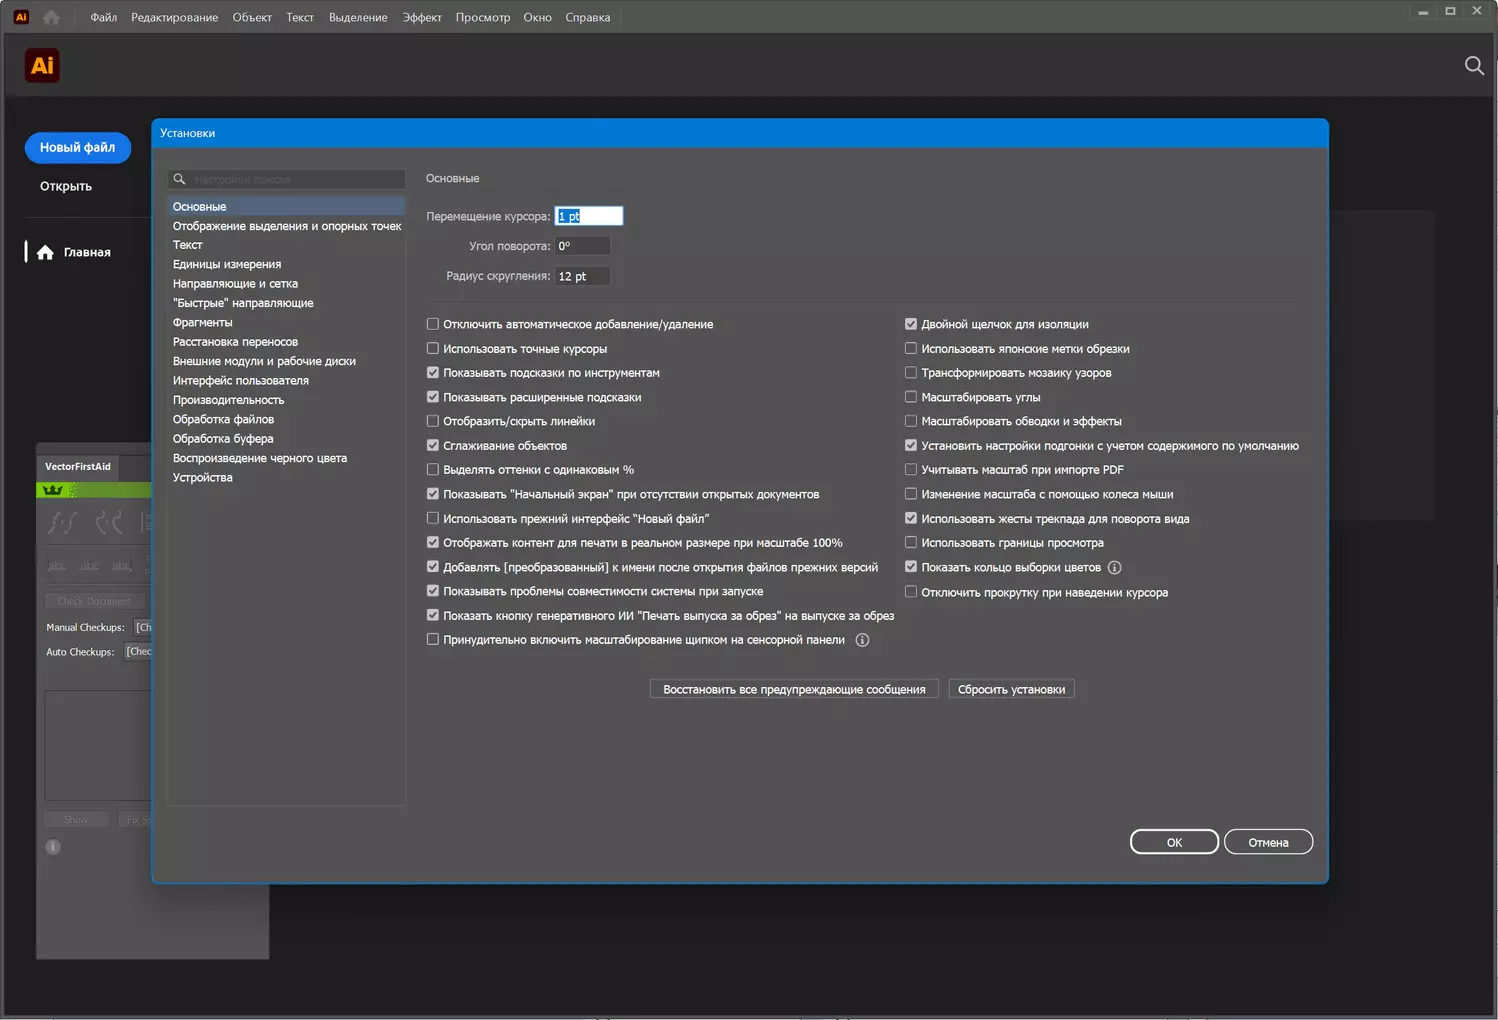Screen dimensions: 1498x1020
Task: Open the search magnifier icon at top right
Action: coord(1474,66)
